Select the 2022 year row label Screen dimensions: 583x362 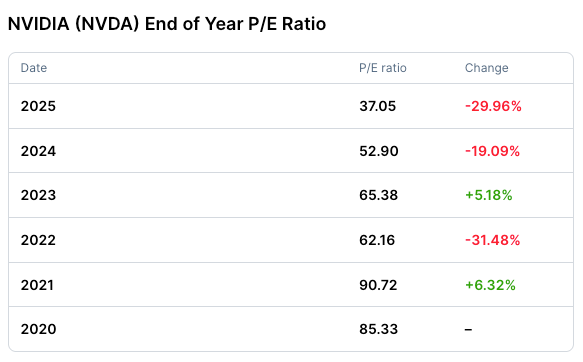[x=38, y=240]
